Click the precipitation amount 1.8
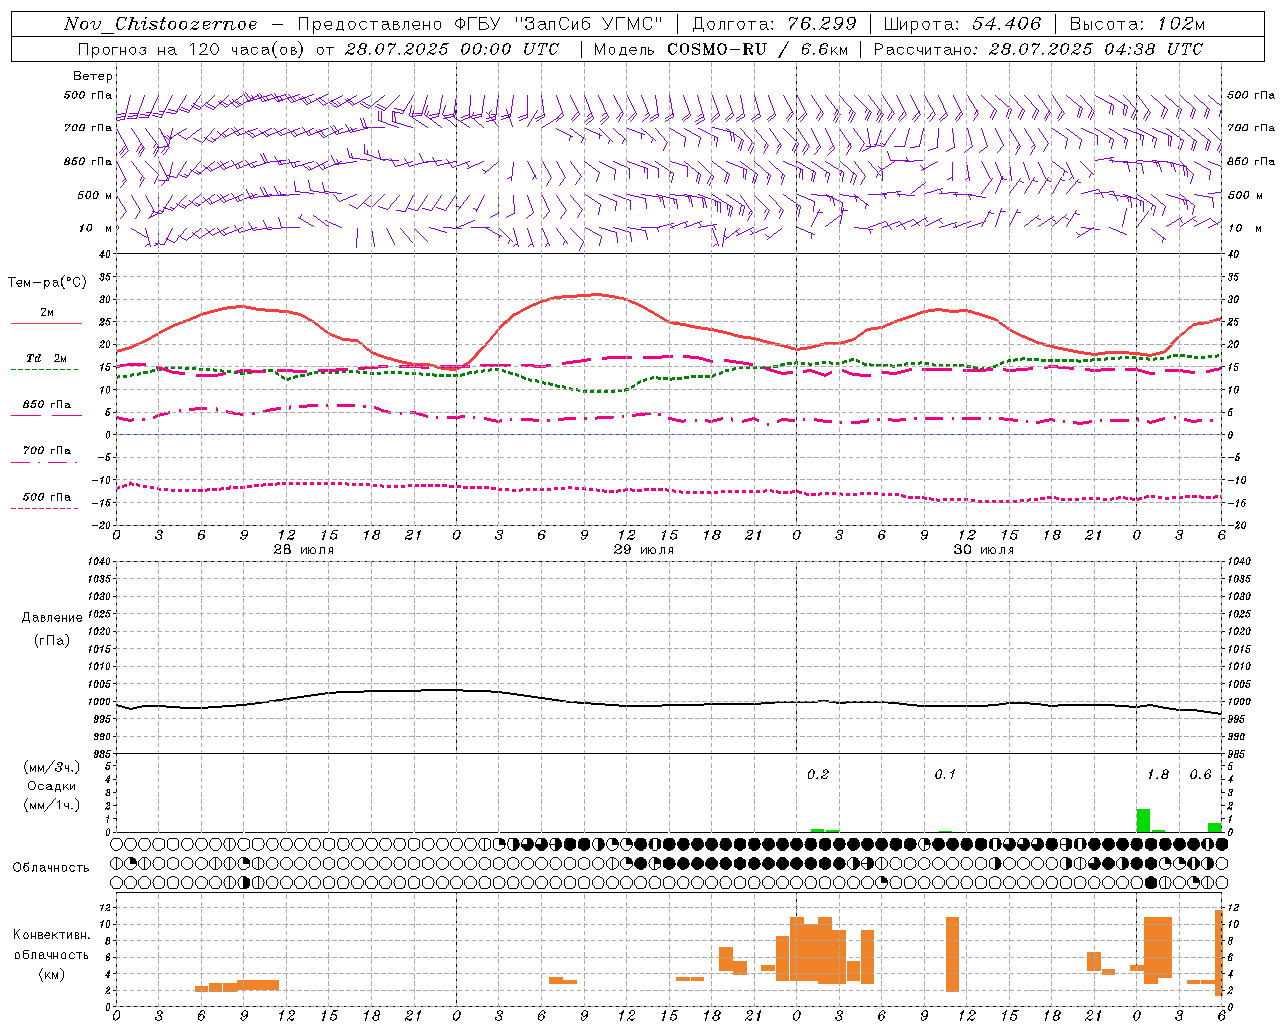 [1158, 774]
